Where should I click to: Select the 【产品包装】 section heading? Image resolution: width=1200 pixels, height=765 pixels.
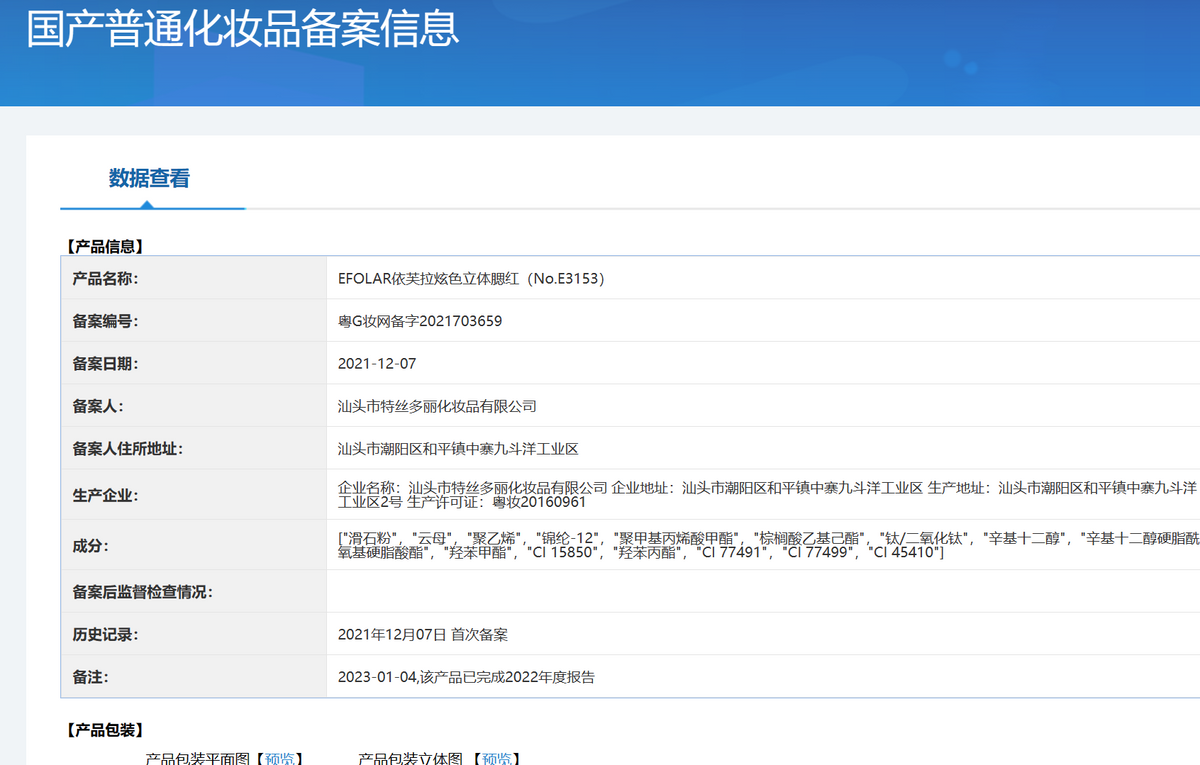[x=104, y=730]
